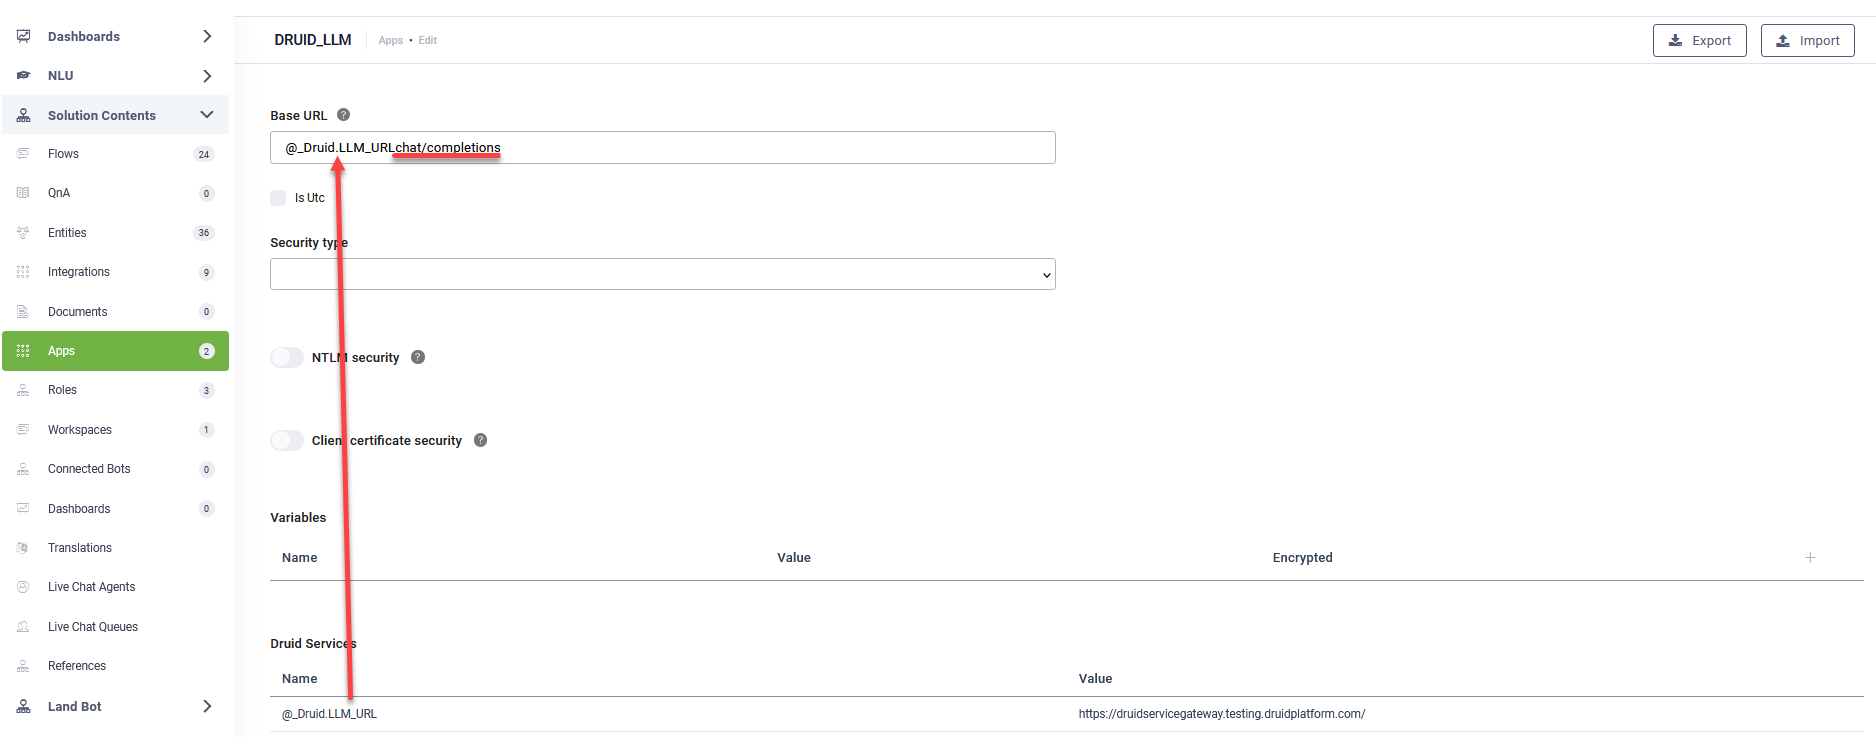Click the Edit breadcrumb text

pos(428,41)
